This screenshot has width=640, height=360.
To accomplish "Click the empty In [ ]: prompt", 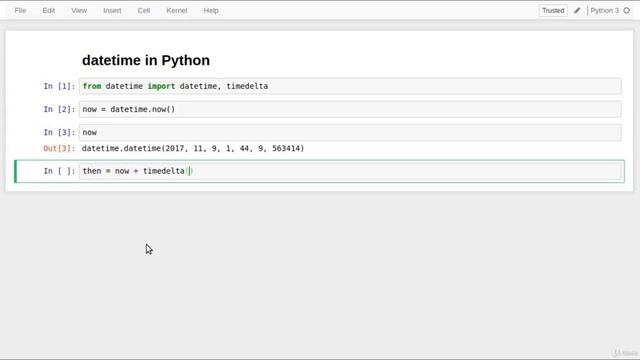I will (x=60, y=171).
